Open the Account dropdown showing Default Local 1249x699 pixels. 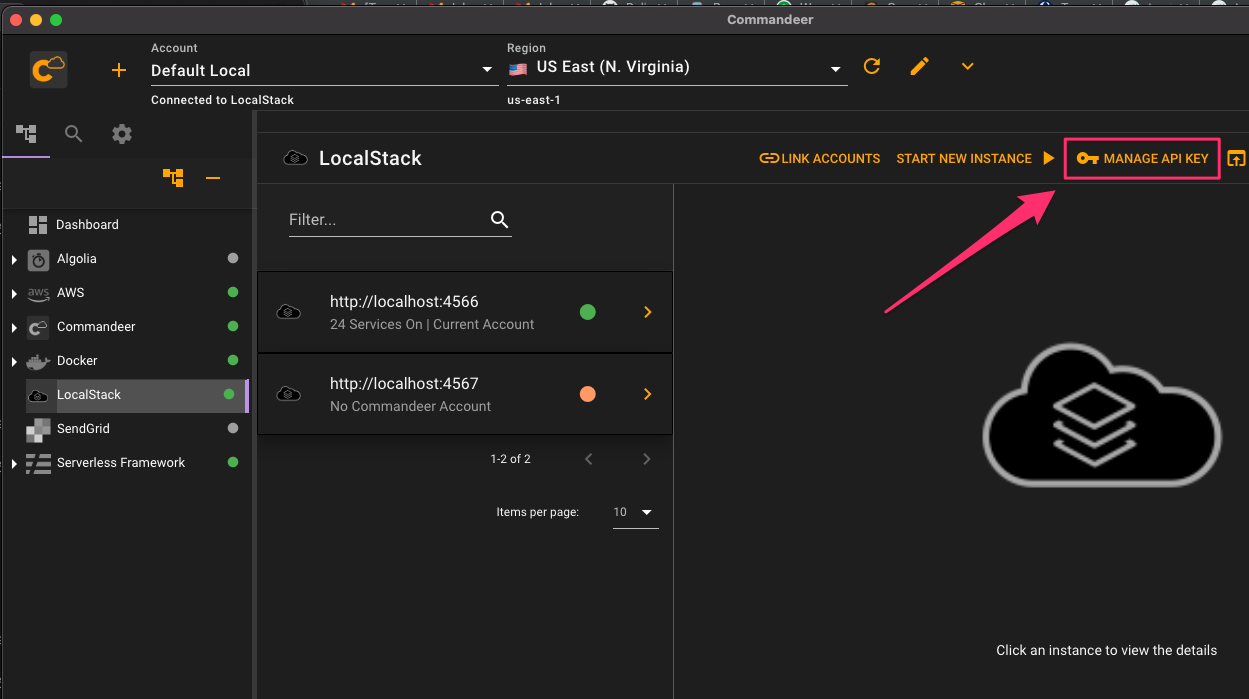pyautogui.click(x=324, y=70)
